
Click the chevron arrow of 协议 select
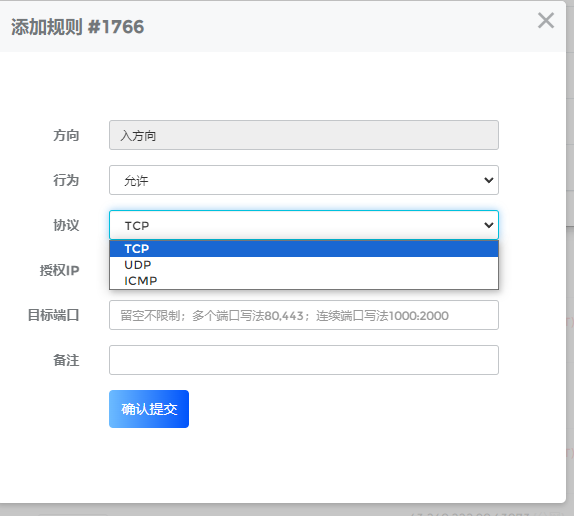[488, 225]
